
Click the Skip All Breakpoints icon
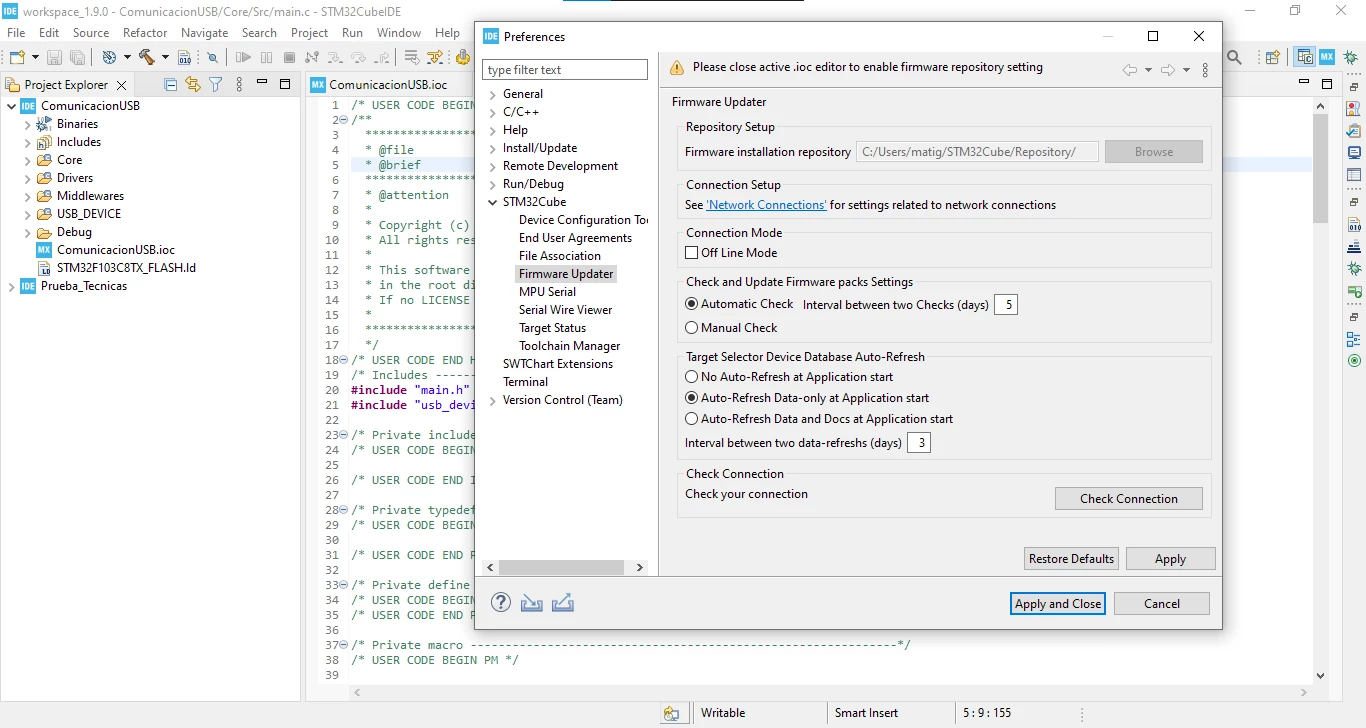tap(212, 58)
